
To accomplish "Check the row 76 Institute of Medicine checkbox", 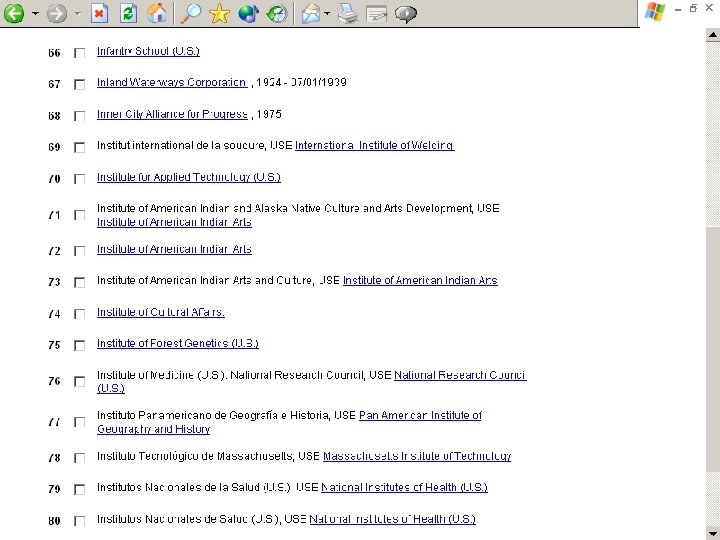I will pos(79,382).
